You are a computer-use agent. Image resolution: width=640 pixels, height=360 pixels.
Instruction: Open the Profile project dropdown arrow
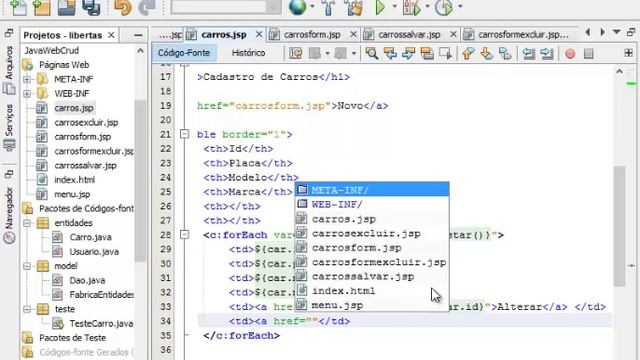click(460, 6)
